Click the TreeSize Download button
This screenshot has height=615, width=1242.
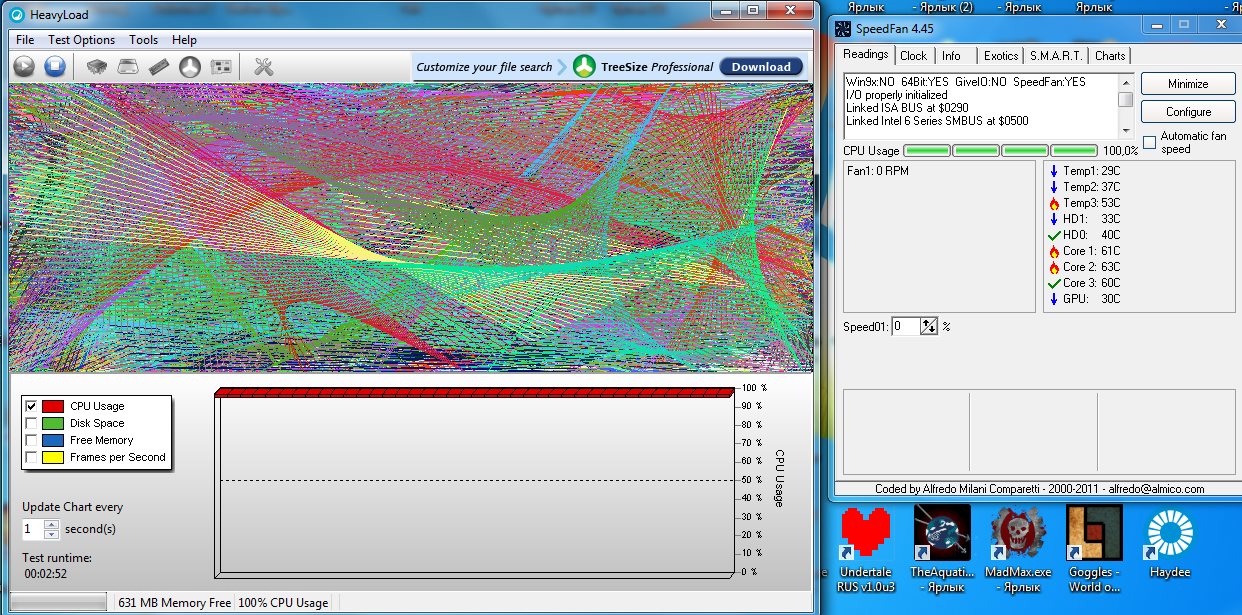[x=761, y=67]
